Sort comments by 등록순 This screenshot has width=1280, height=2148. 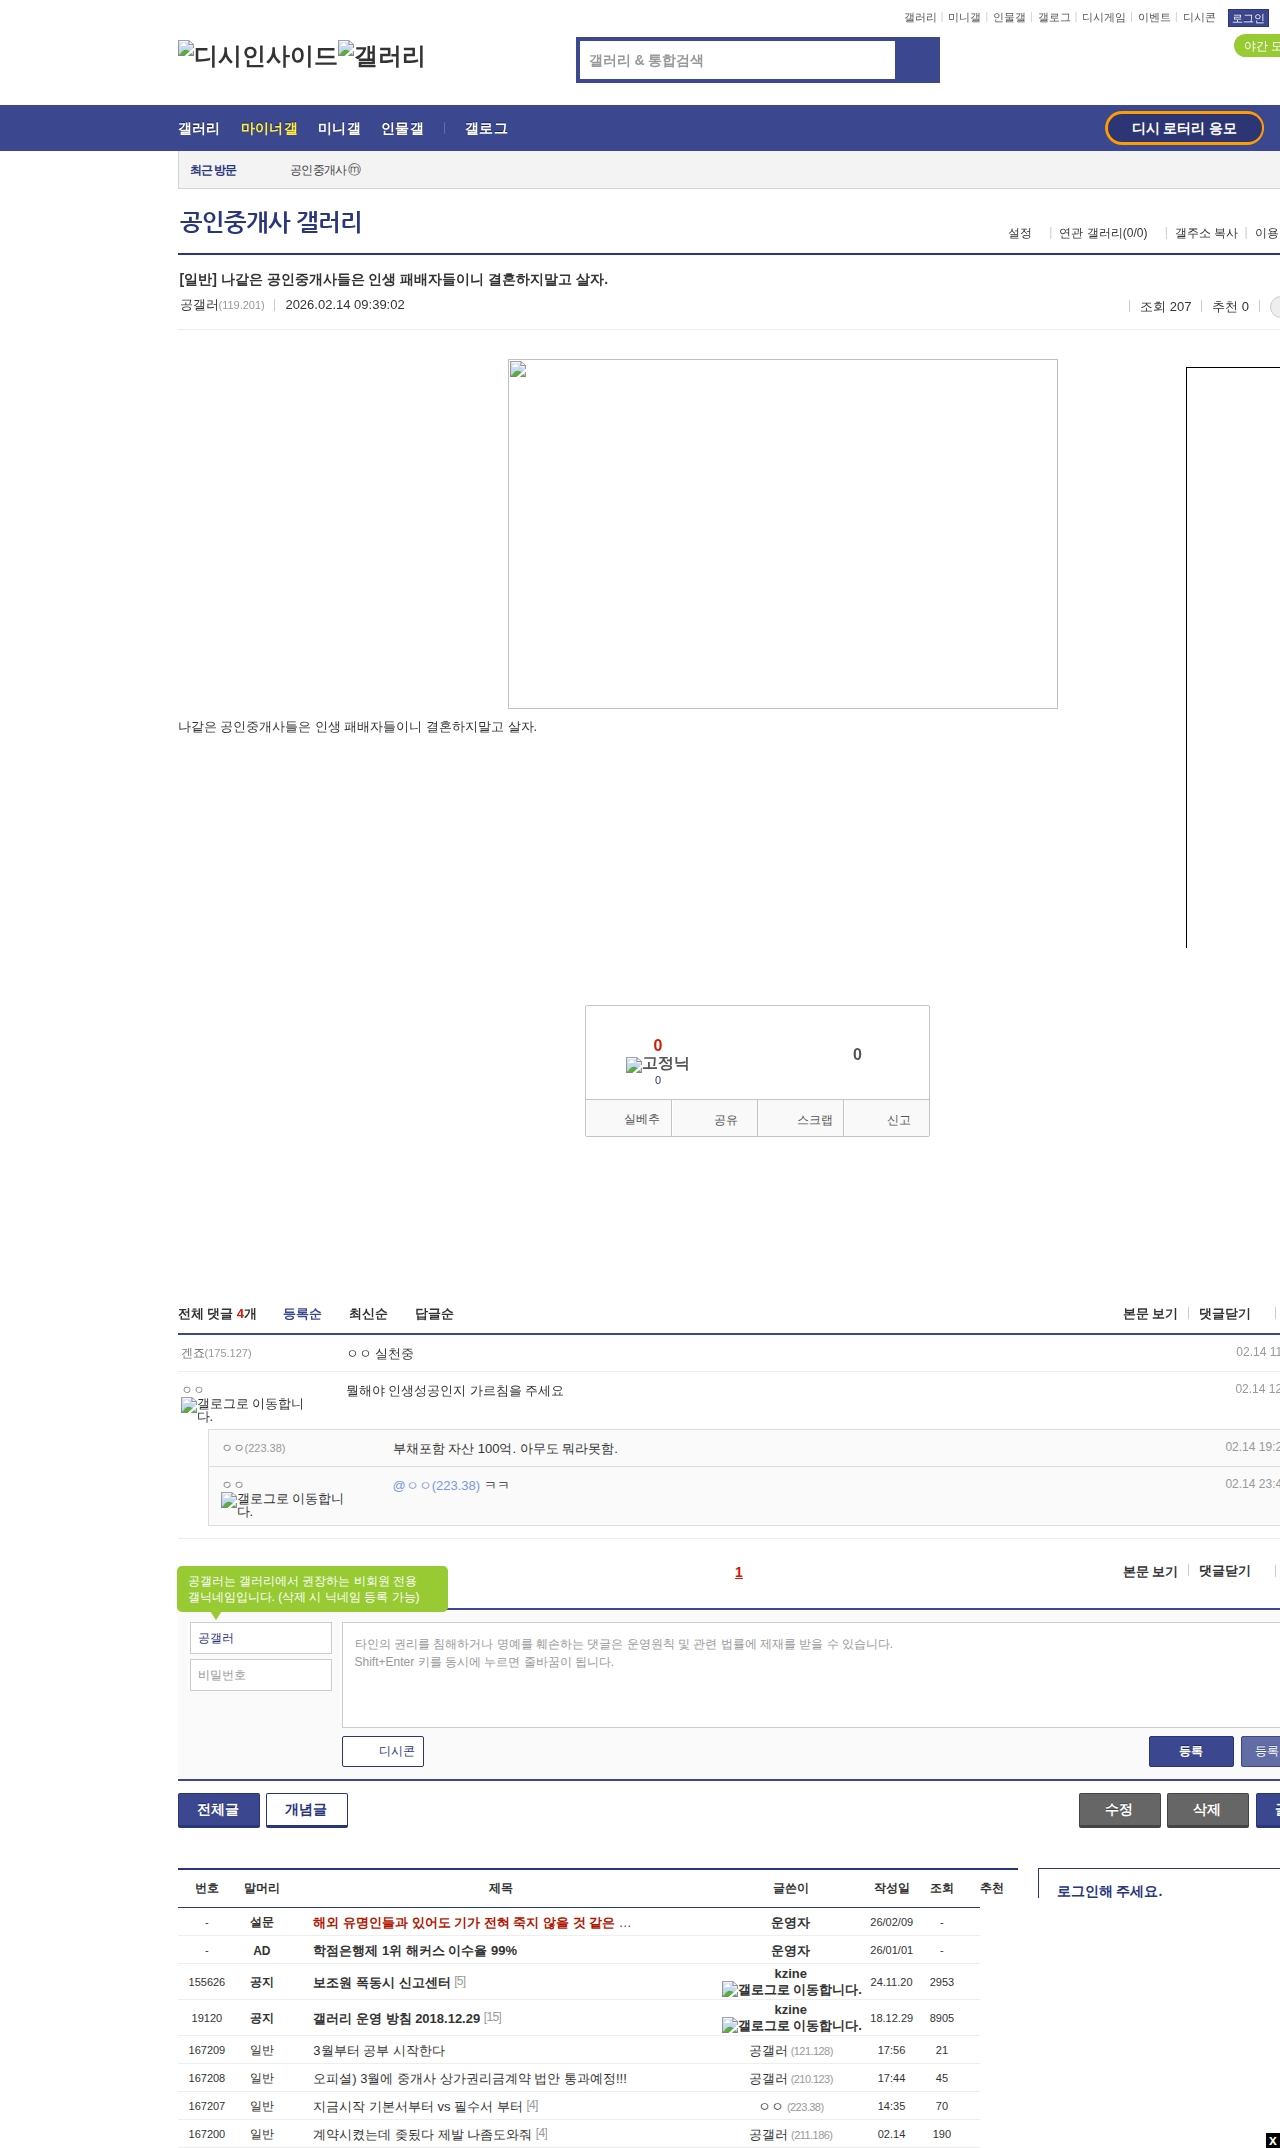[302, 1314]
